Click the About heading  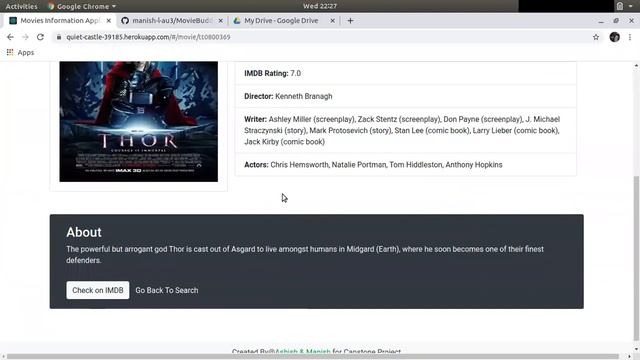(84, 232)
